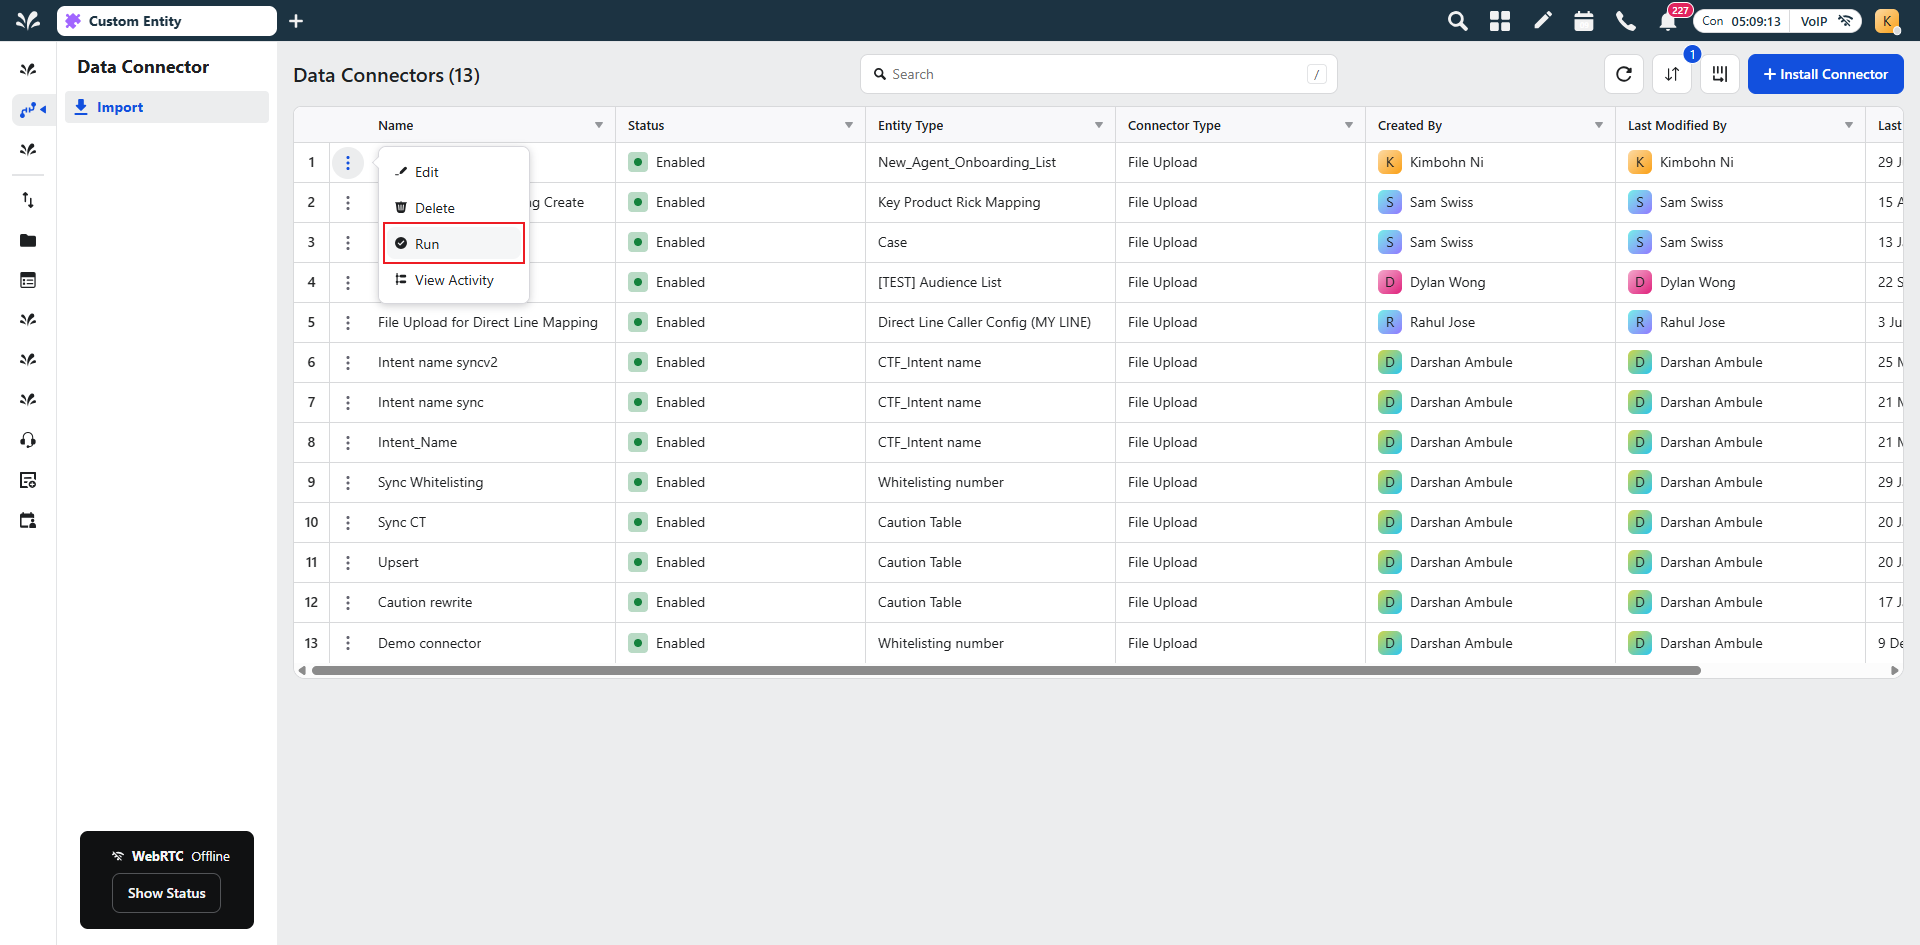Open the form settings icon in left sidebar
Viewport: 1920px width, 945px height.
[28, 480]
